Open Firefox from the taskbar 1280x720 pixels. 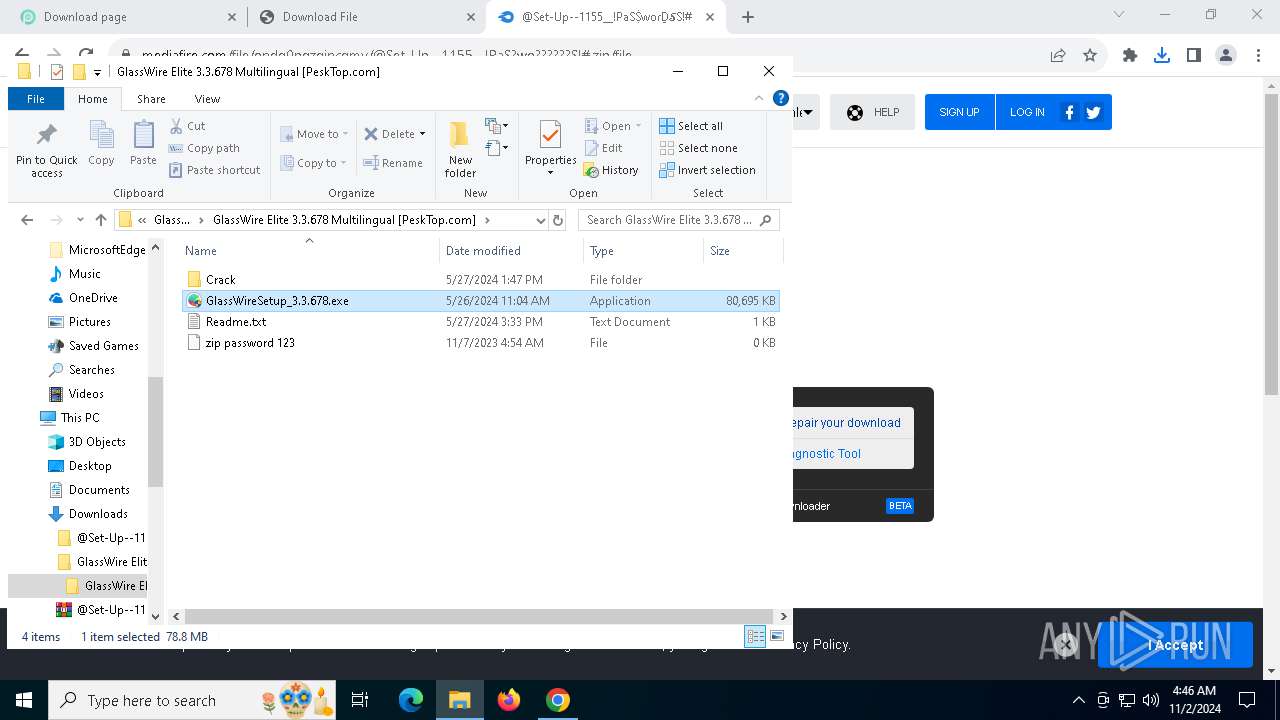click(x=509, y=700)
